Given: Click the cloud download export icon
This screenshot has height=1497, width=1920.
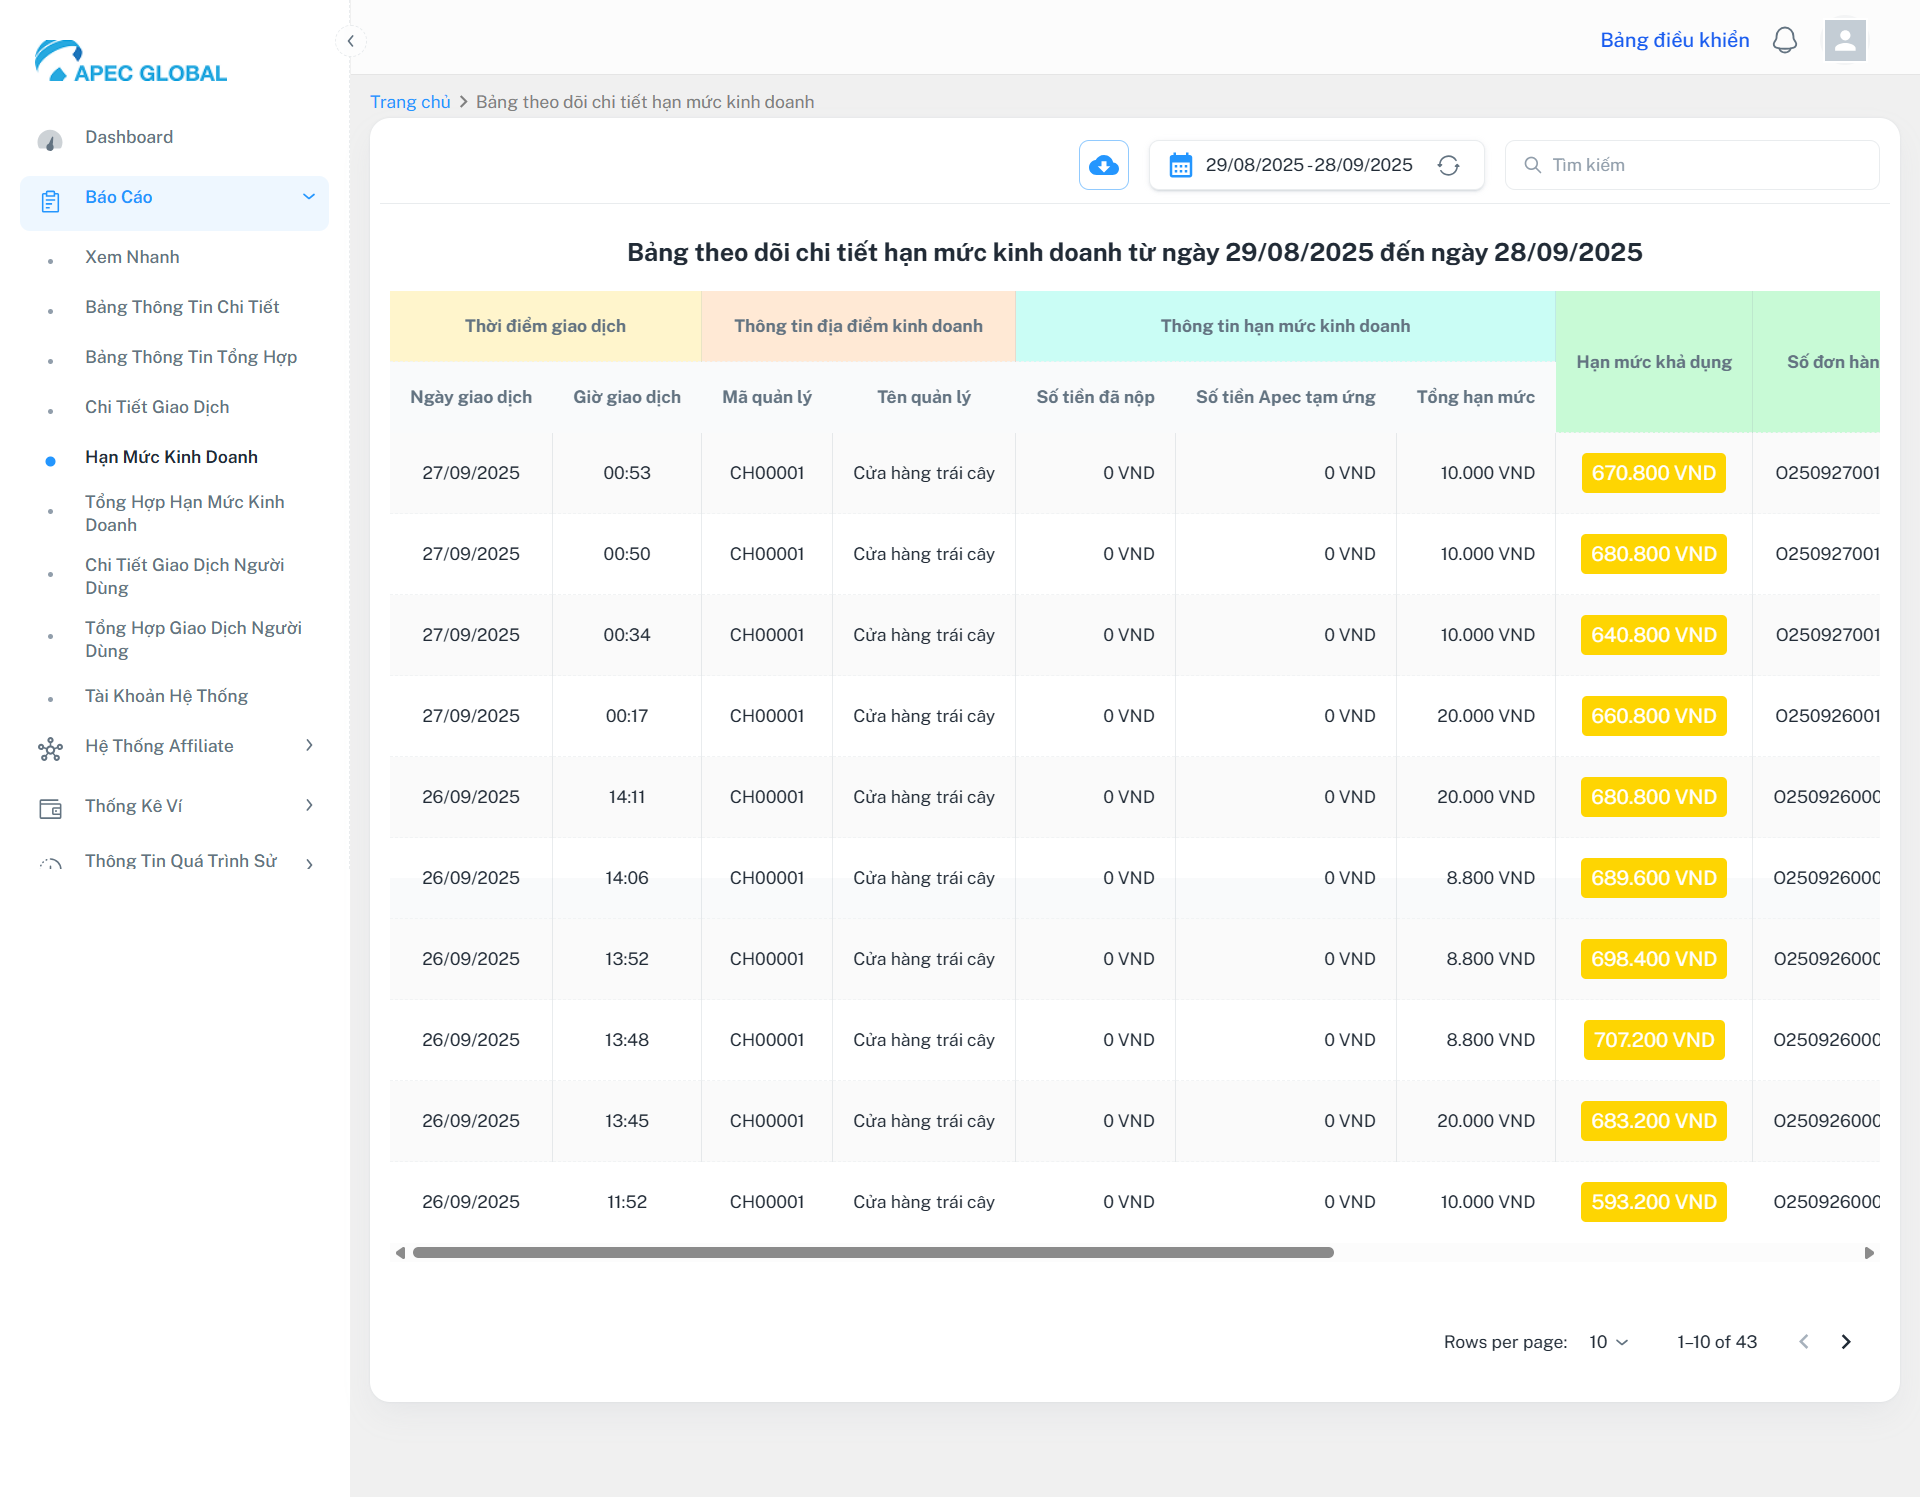Looking at the screenshot, I should tap(1103, 165).
